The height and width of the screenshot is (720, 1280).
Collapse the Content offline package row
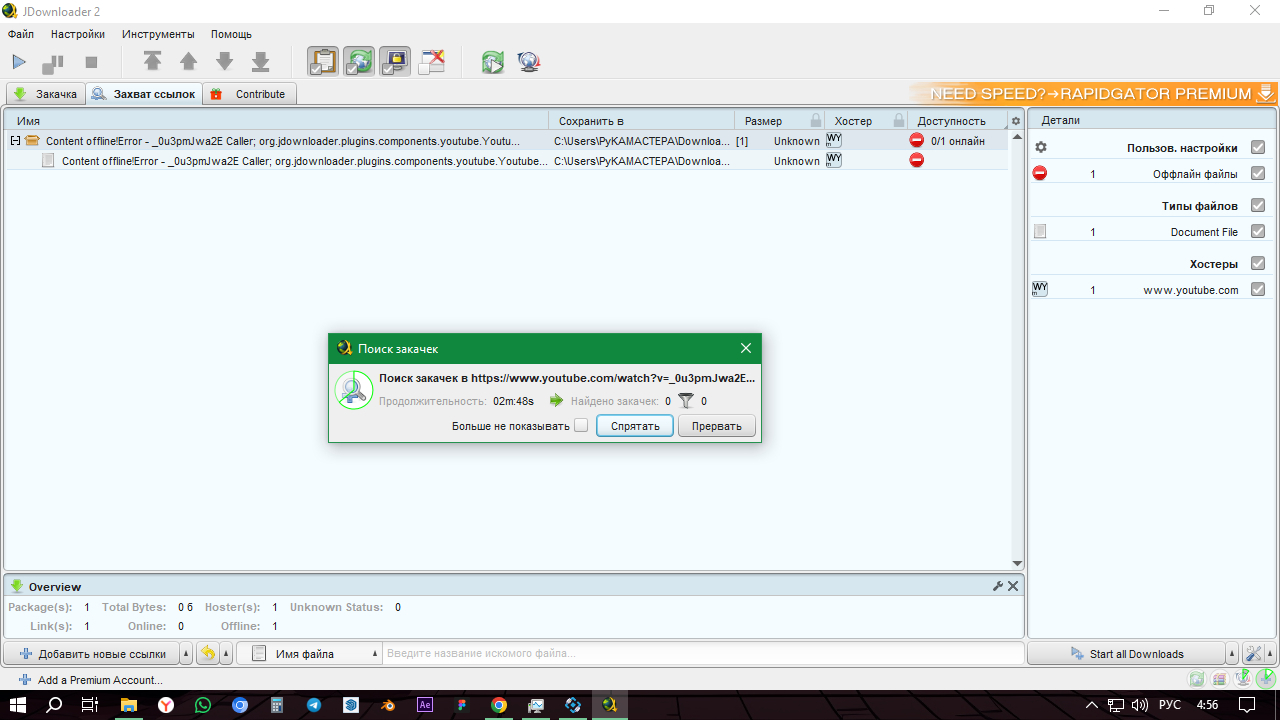pyautogui.click(x=15, y=141)
